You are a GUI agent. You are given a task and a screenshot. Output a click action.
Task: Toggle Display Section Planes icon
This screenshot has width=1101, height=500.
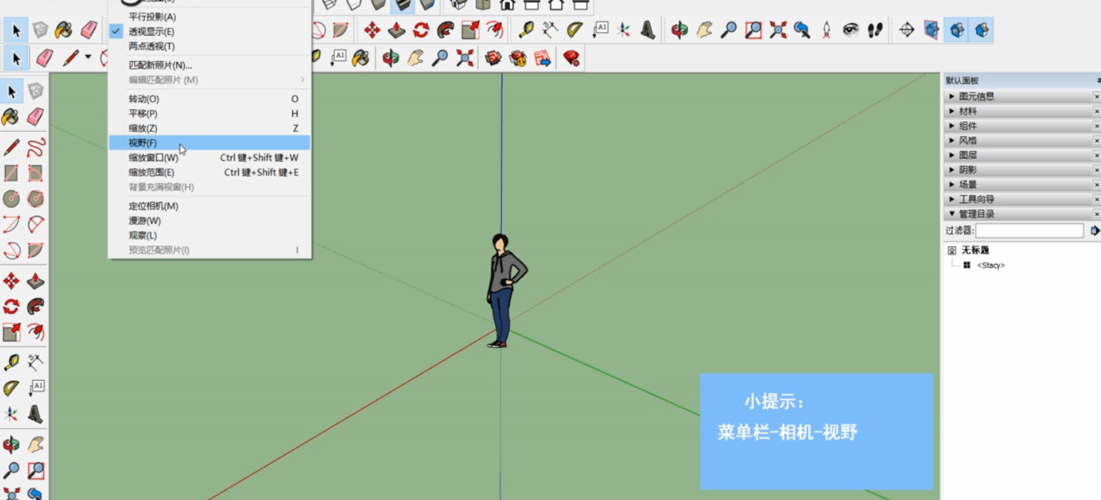[x=931, y=29]
